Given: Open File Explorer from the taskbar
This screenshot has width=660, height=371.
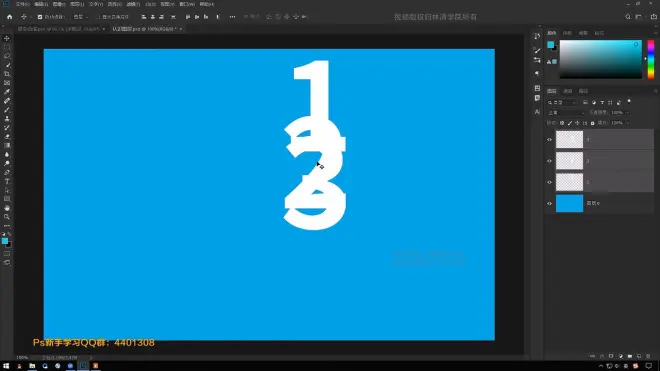Looking at the screenshot, I should 32,366.
